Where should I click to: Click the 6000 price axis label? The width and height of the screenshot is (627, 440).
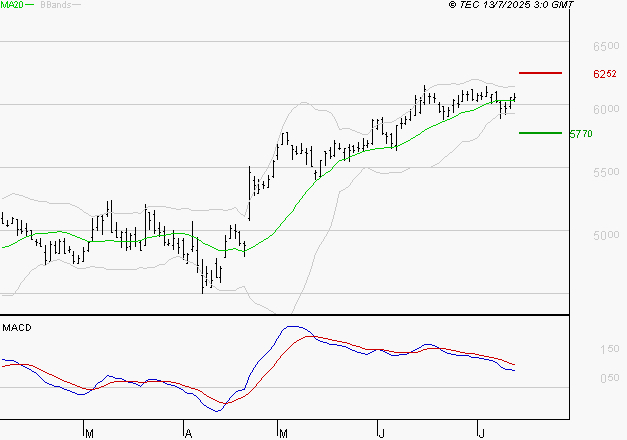coord(604,109)
